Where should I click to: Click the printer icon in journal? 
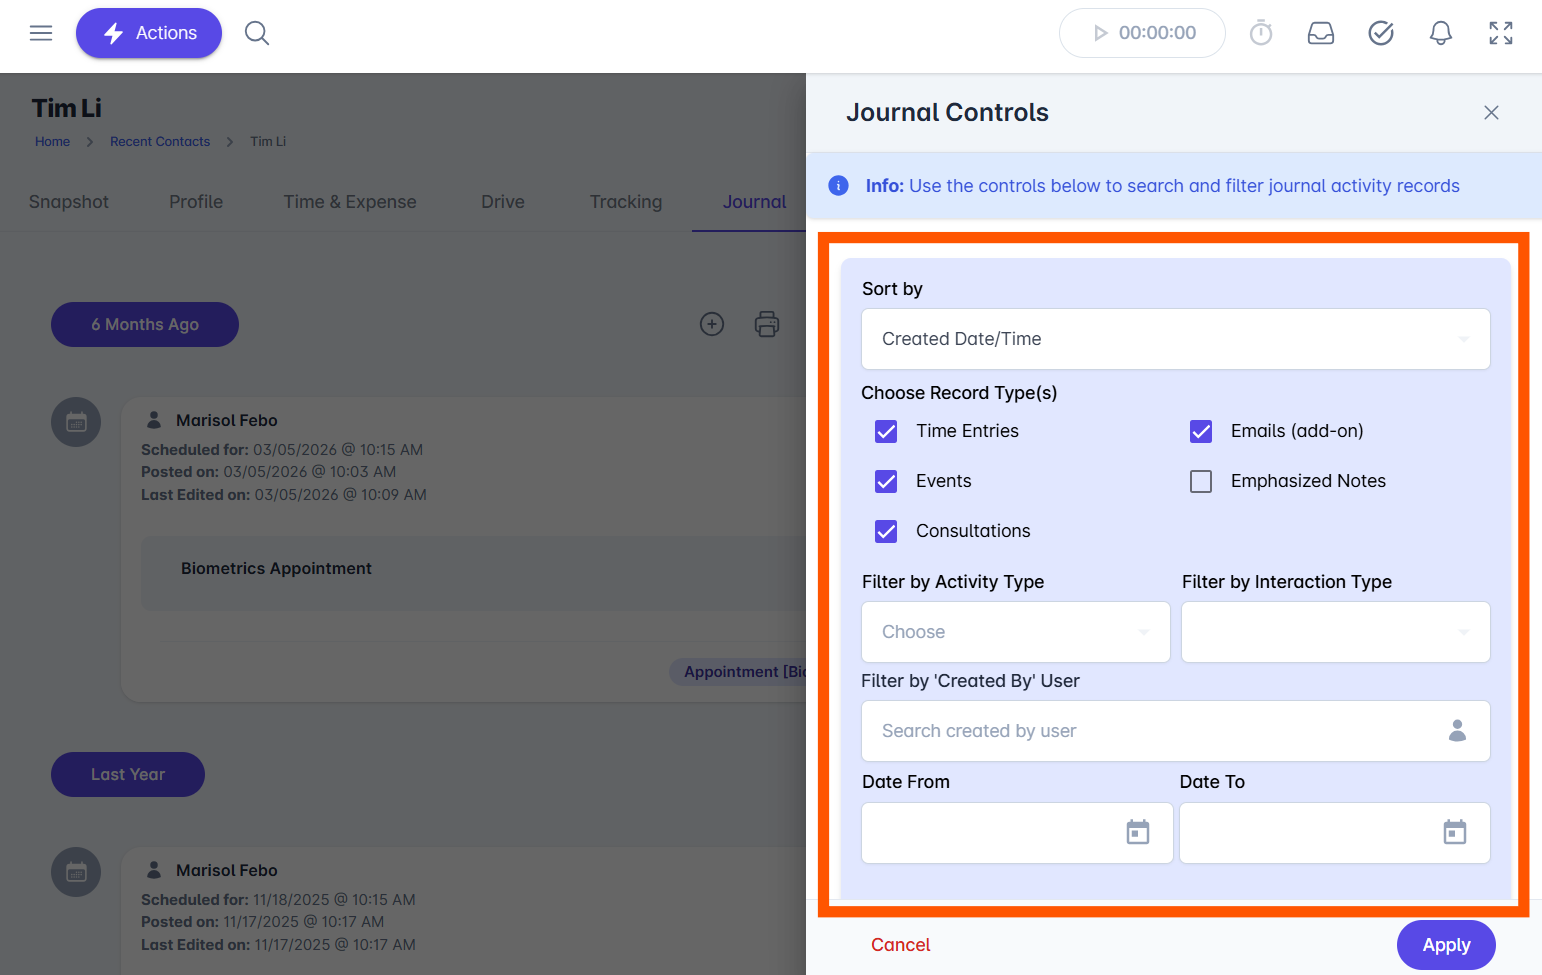767,324
